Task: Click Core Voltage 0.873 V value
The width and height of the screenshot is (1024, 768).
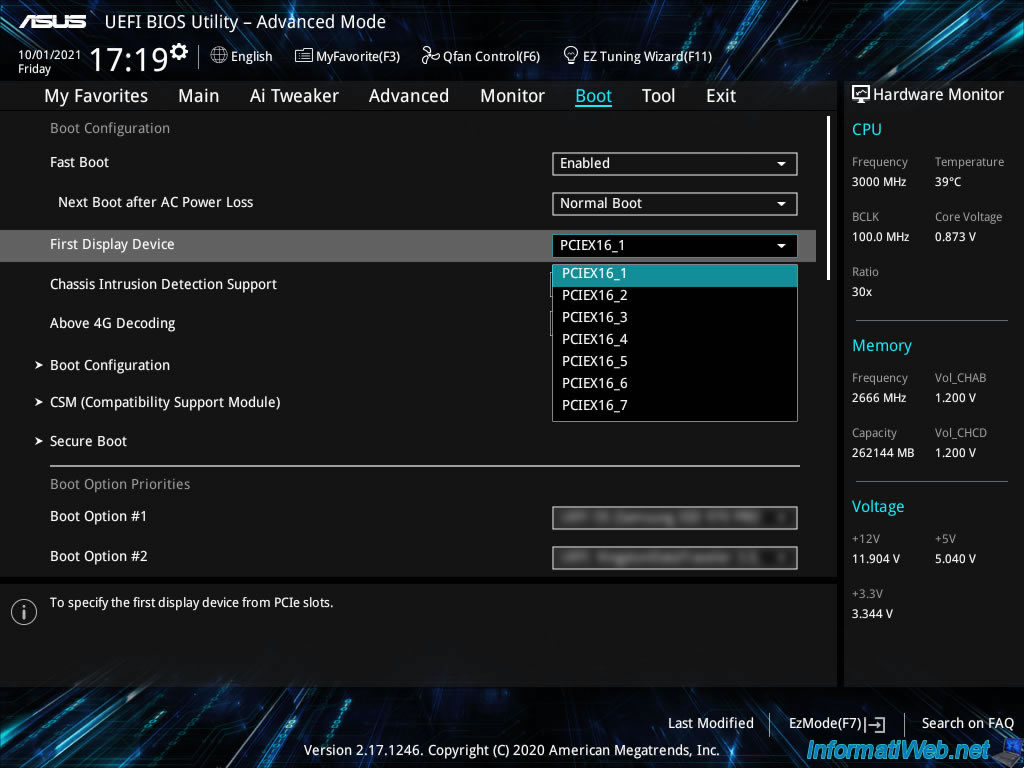Action: click(955, 236)
